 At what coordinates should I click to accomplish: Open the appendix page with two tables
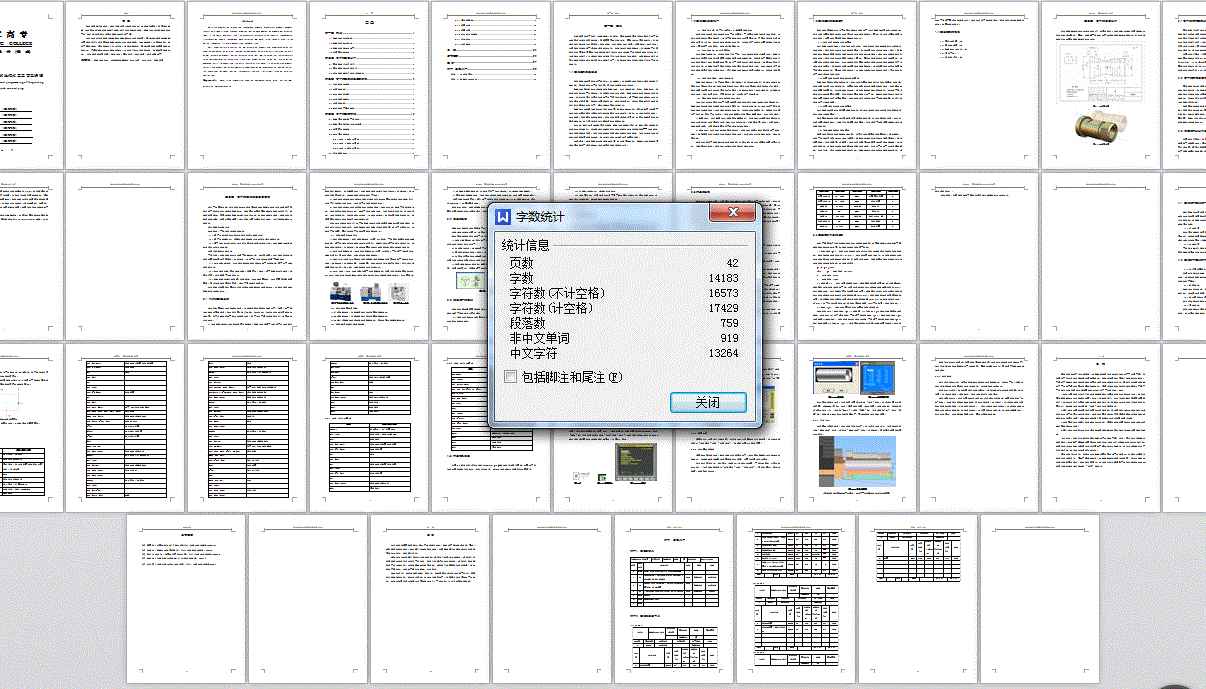673,599
